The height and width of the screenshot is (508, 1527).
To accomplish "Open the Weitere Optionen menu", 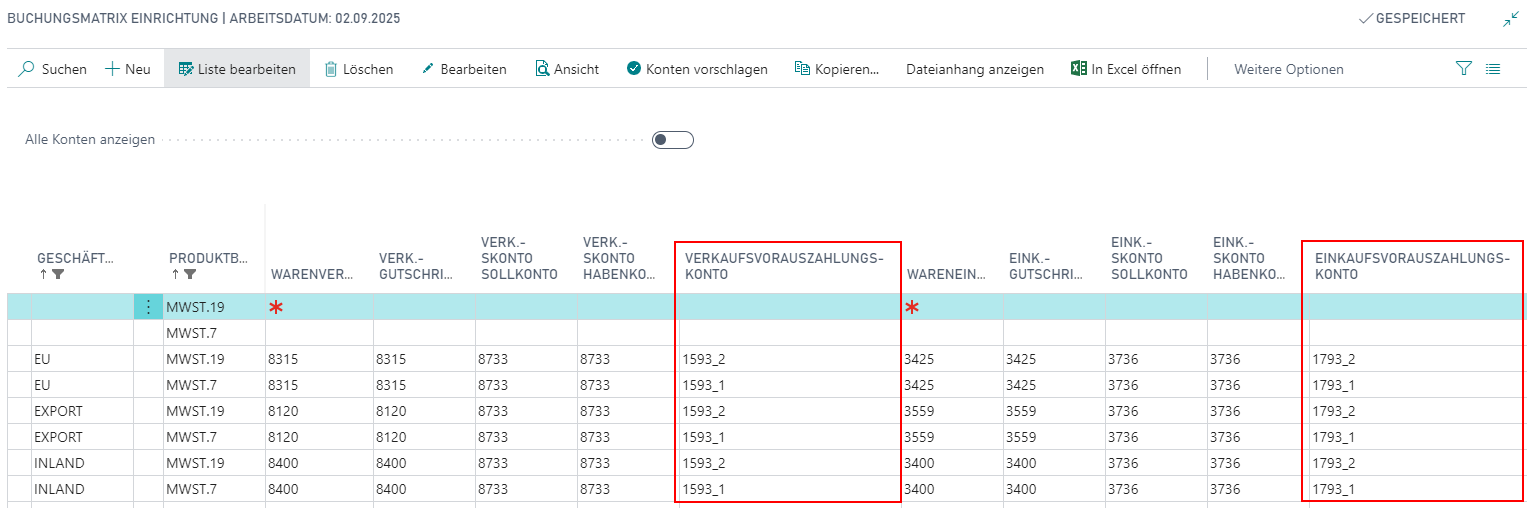I will [x=1288, y=69].
